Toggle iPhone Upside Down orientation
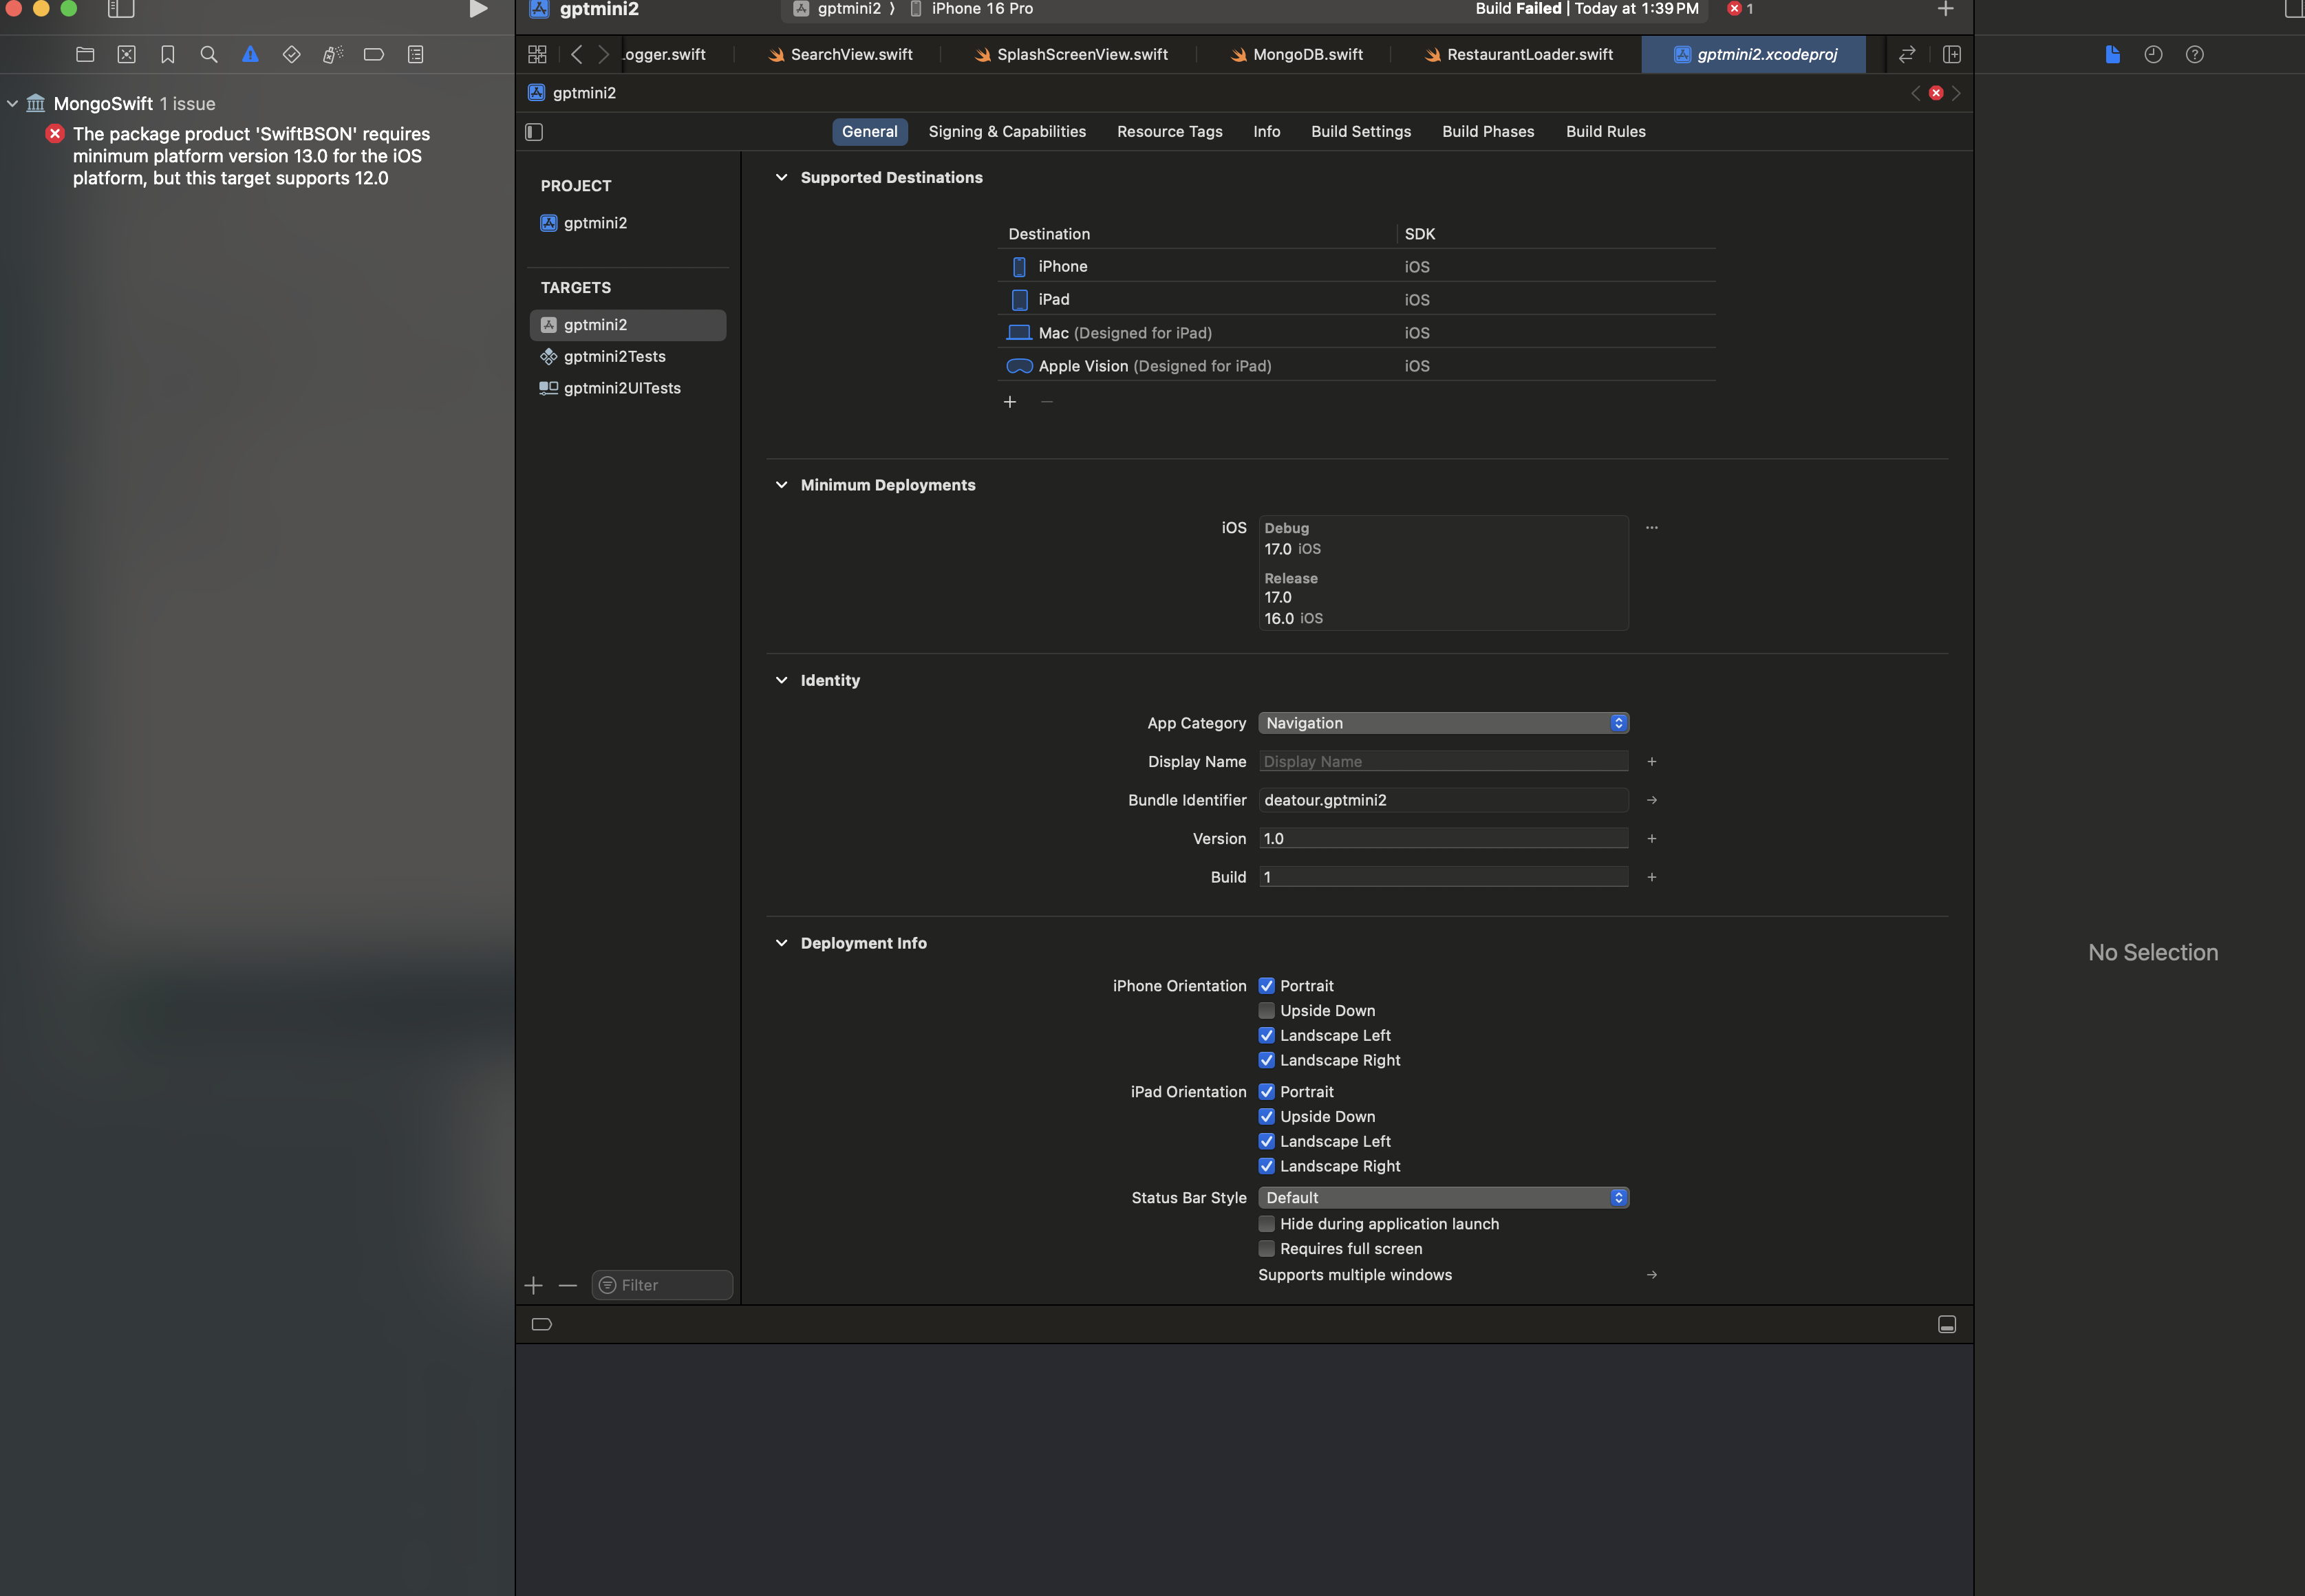 click(x=1266, y=1010)
